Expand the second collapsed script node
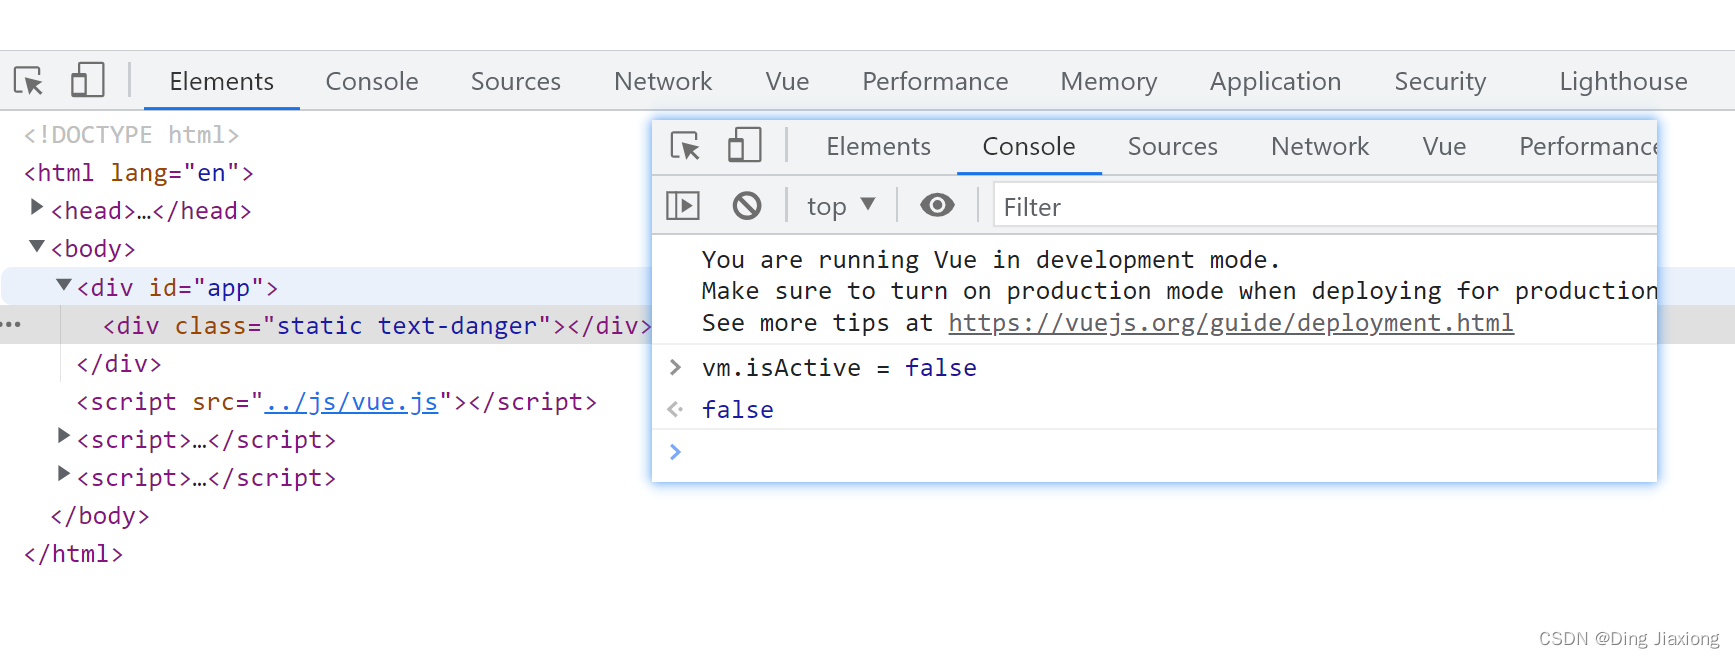1735x658 pixels. 63,473
